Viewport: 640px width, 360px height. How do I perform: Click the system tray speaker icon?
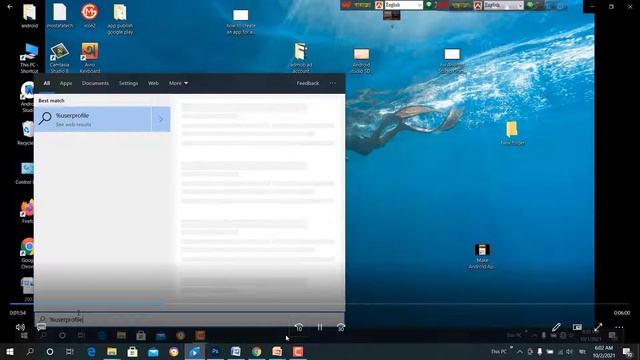[569, 351]
